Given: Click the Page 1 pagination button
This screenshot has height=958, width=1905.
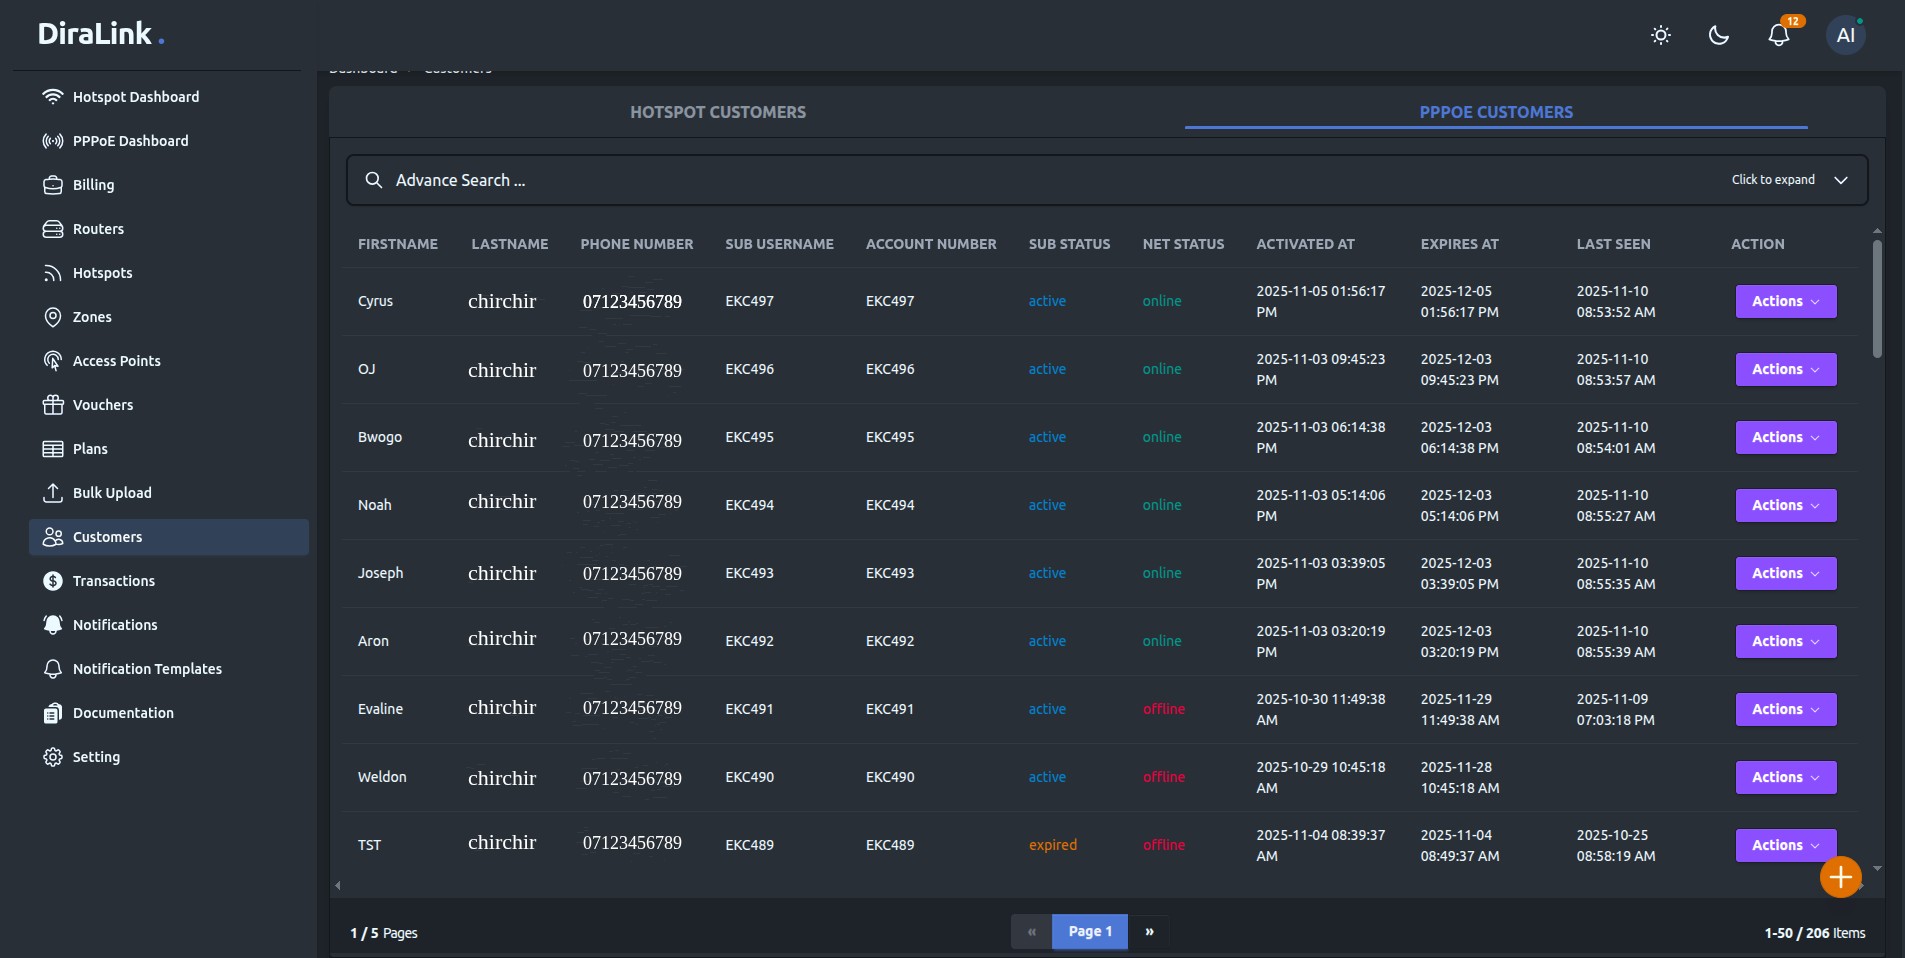Looking at the screenshot, I should coord(1090,931).
